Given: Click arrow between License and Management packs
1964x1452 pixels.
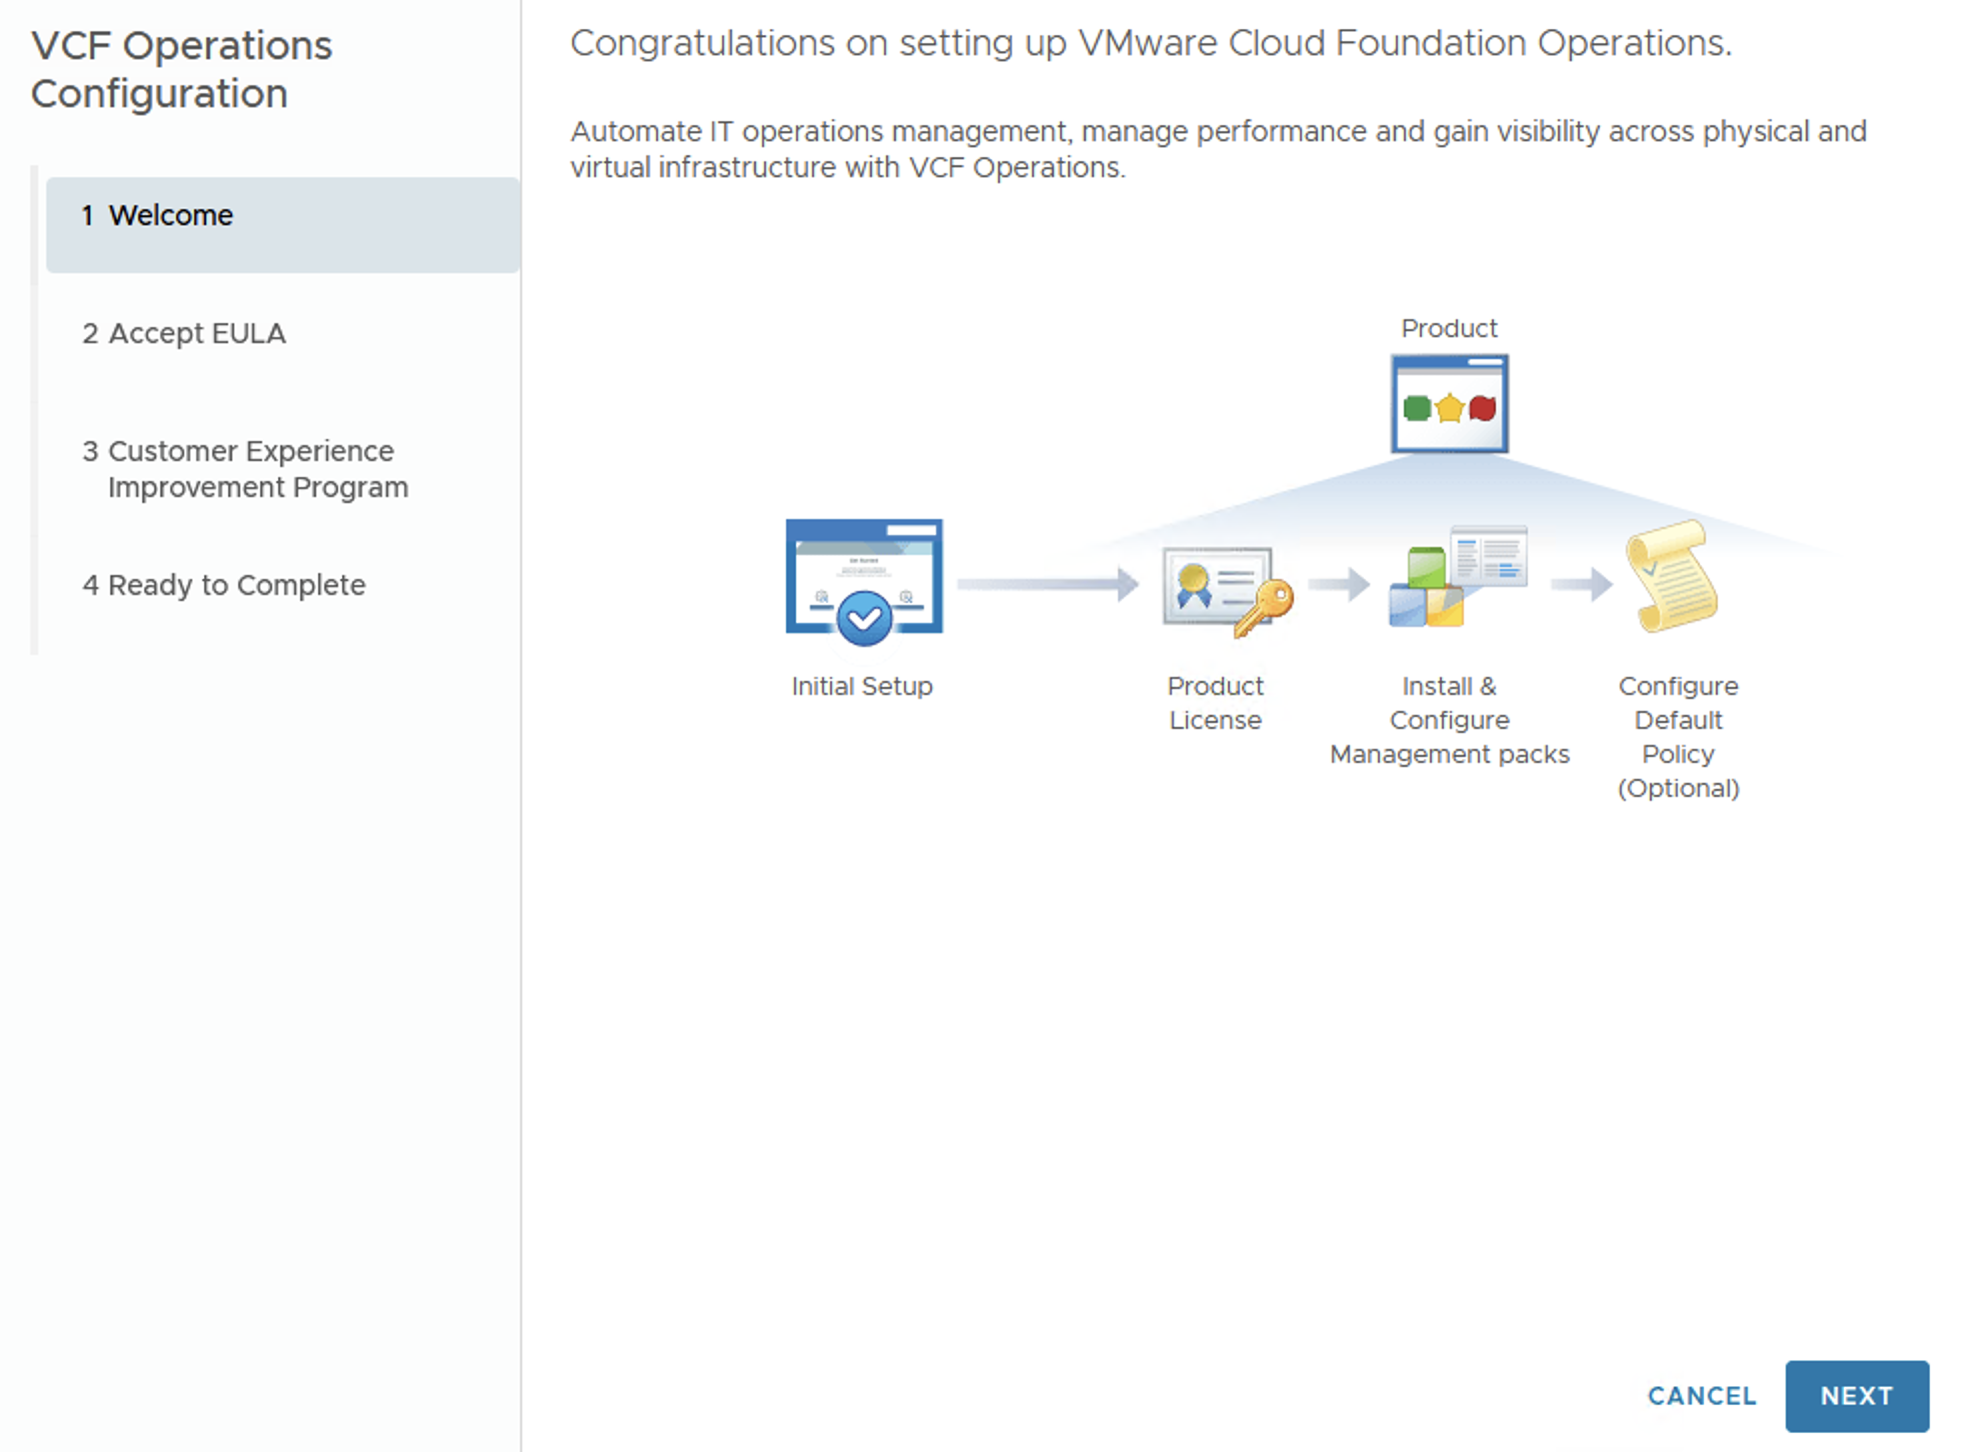Looking at the screenshot, I should (x=1338, y=584).
